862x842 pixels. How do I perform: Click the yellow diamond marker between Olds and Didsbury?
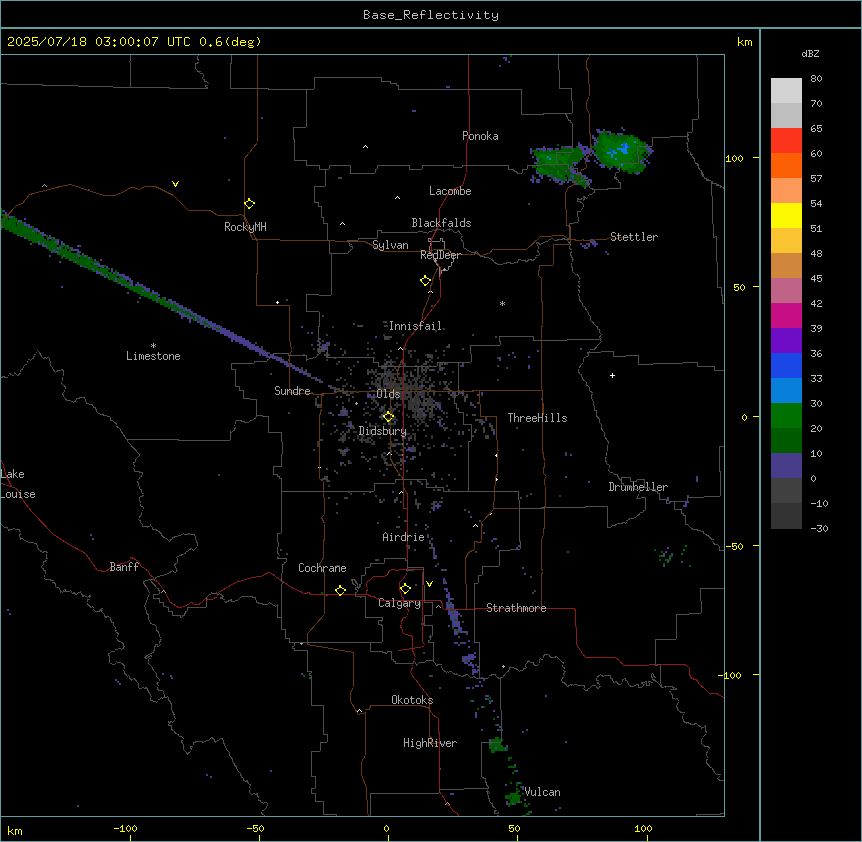[x=388, y=417]
